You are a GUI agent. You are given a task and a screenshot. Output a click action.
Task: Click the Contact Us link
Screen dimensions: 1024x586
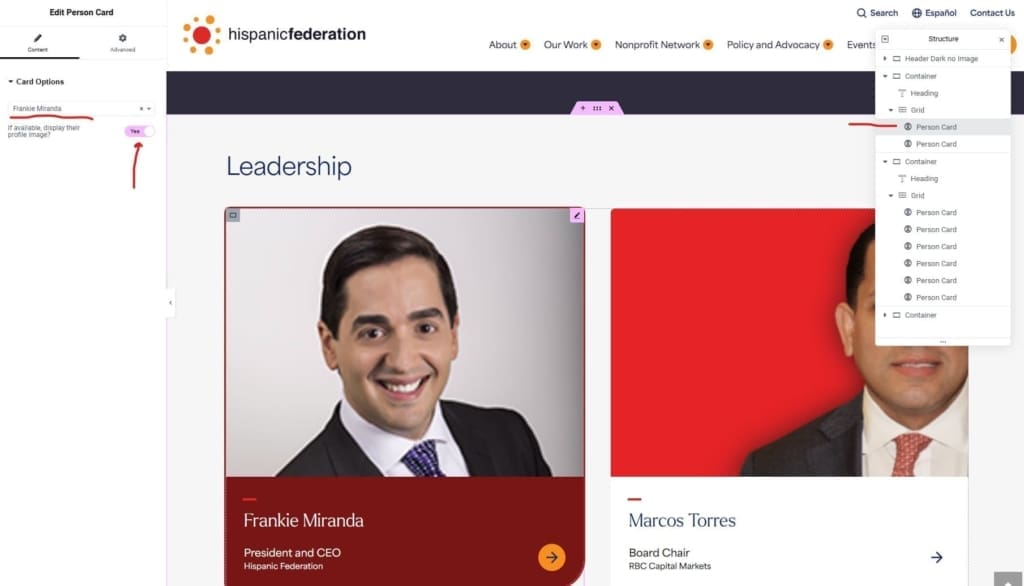992,13
